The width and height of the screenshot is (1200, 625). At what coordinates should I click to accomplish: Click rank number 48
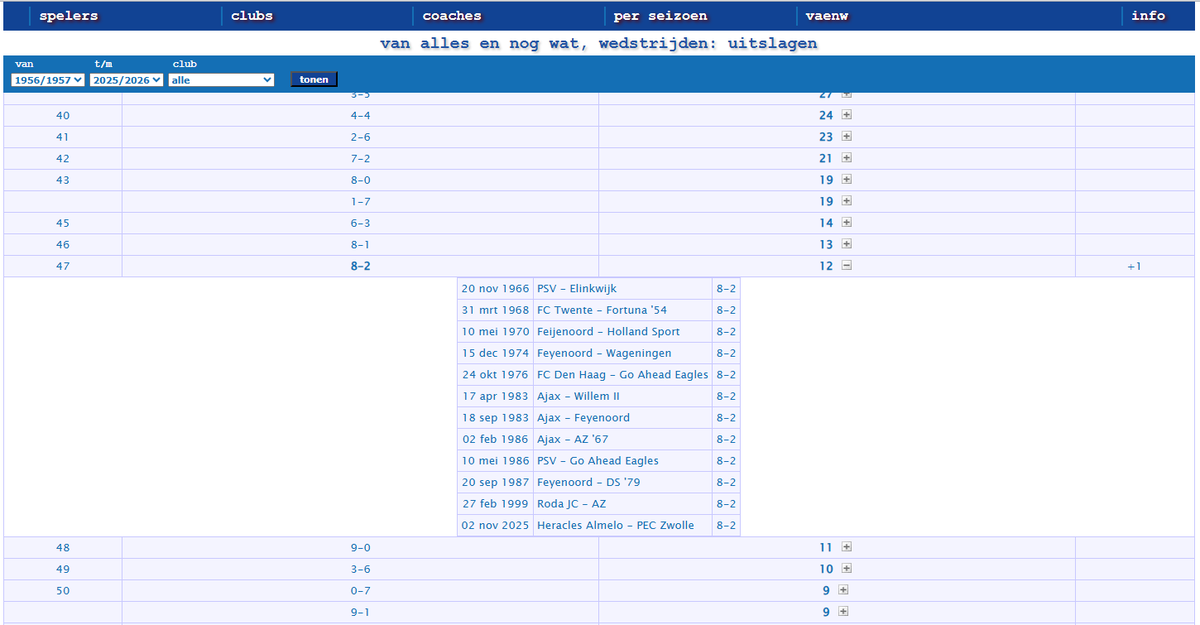[62, 547]
